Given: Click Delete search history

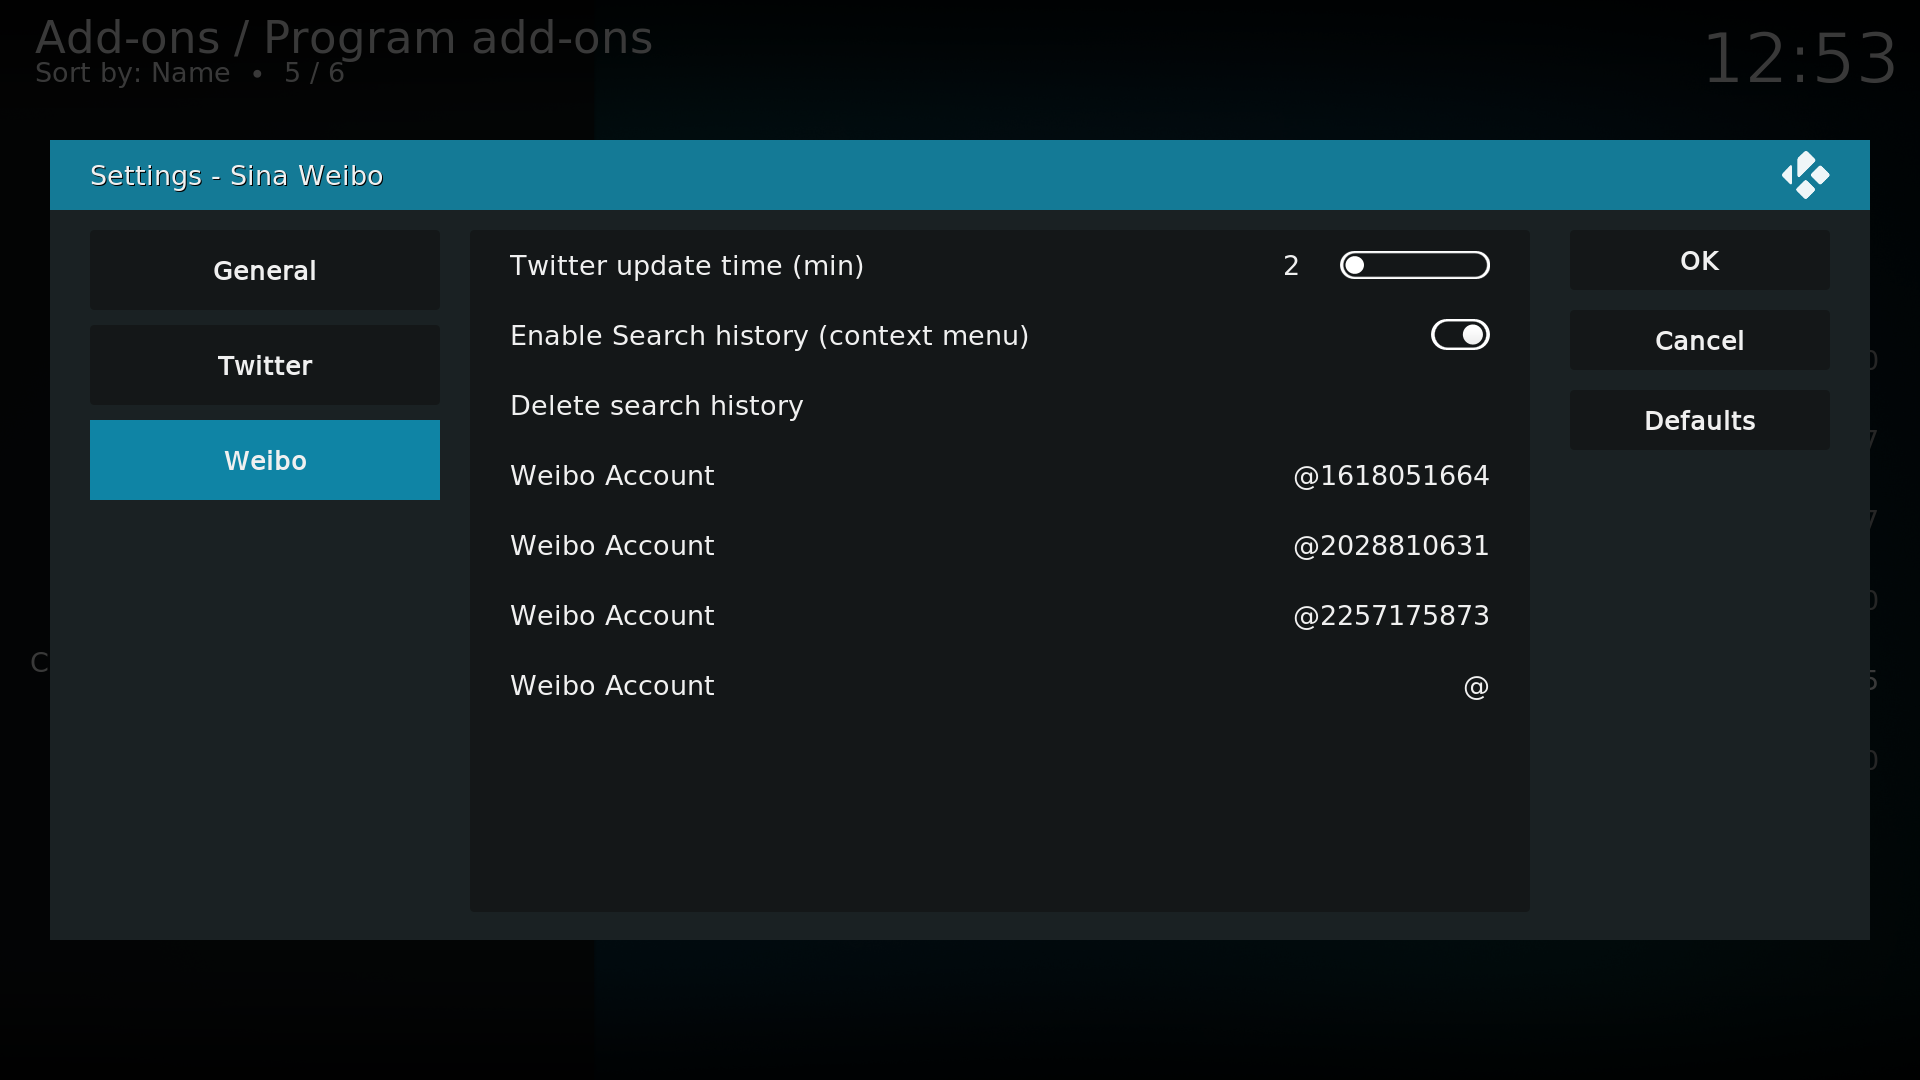Looking at the screenshot, I should (656, 406).
